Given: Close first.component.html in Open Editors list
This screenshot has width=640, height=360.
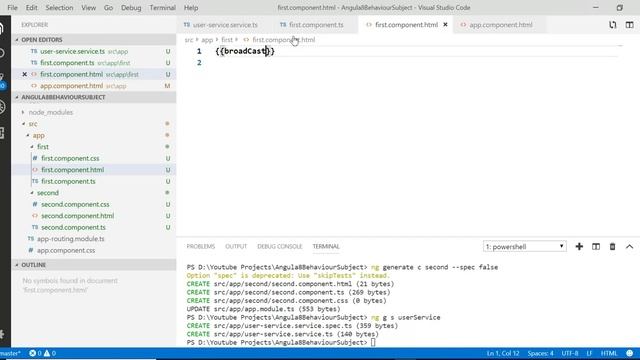Looking at the screenshot, I should point(24,74).
